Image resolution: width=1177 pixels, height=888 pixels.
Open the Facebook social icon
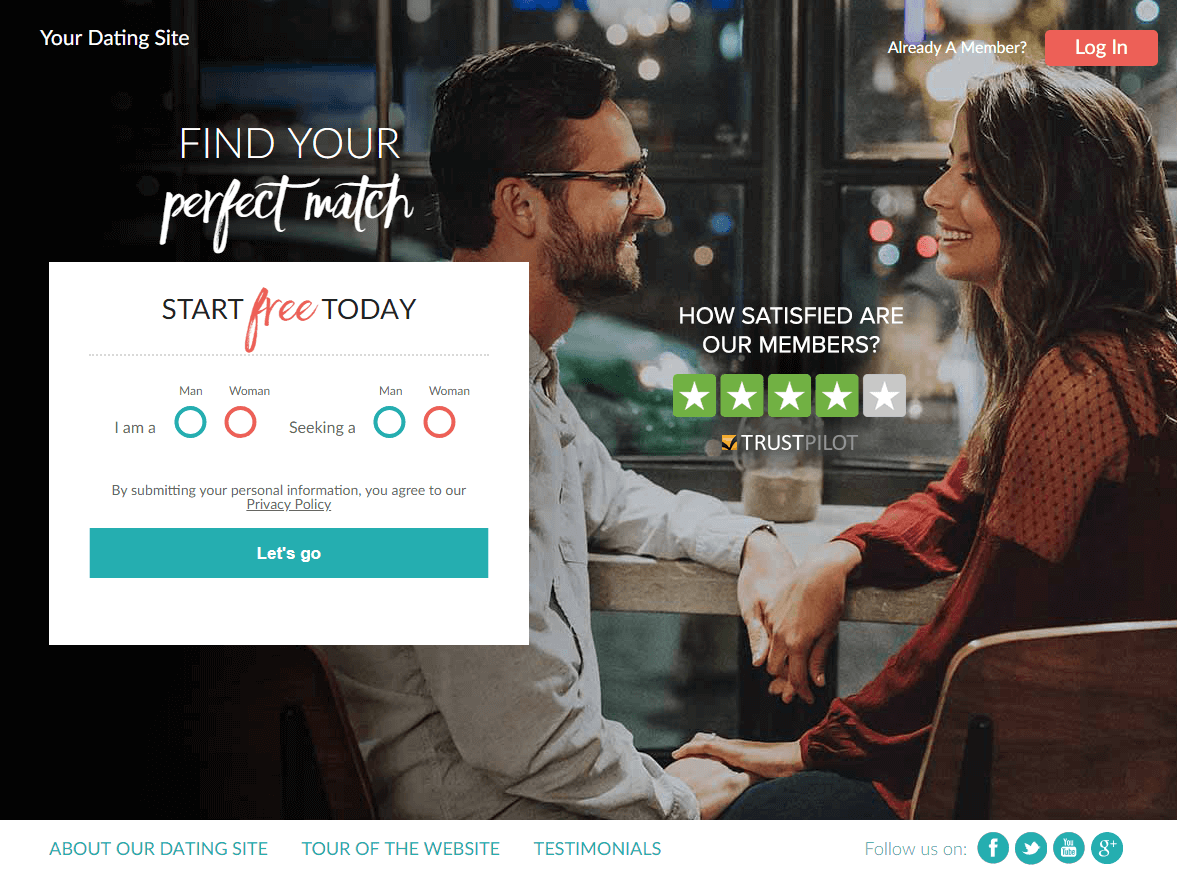point(993,848)
